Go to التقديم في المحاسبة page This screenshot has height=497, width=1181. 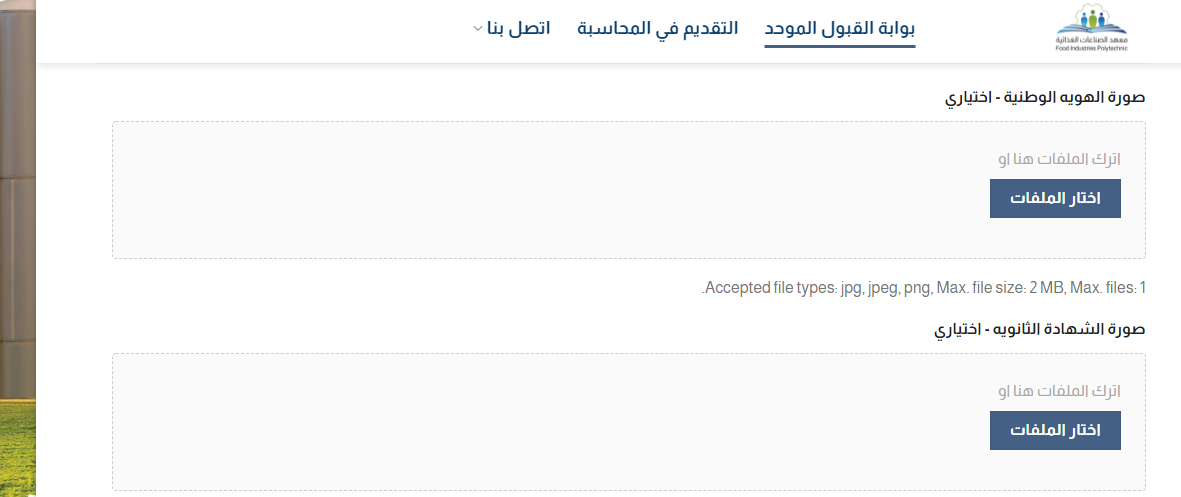tap(658, 28)
